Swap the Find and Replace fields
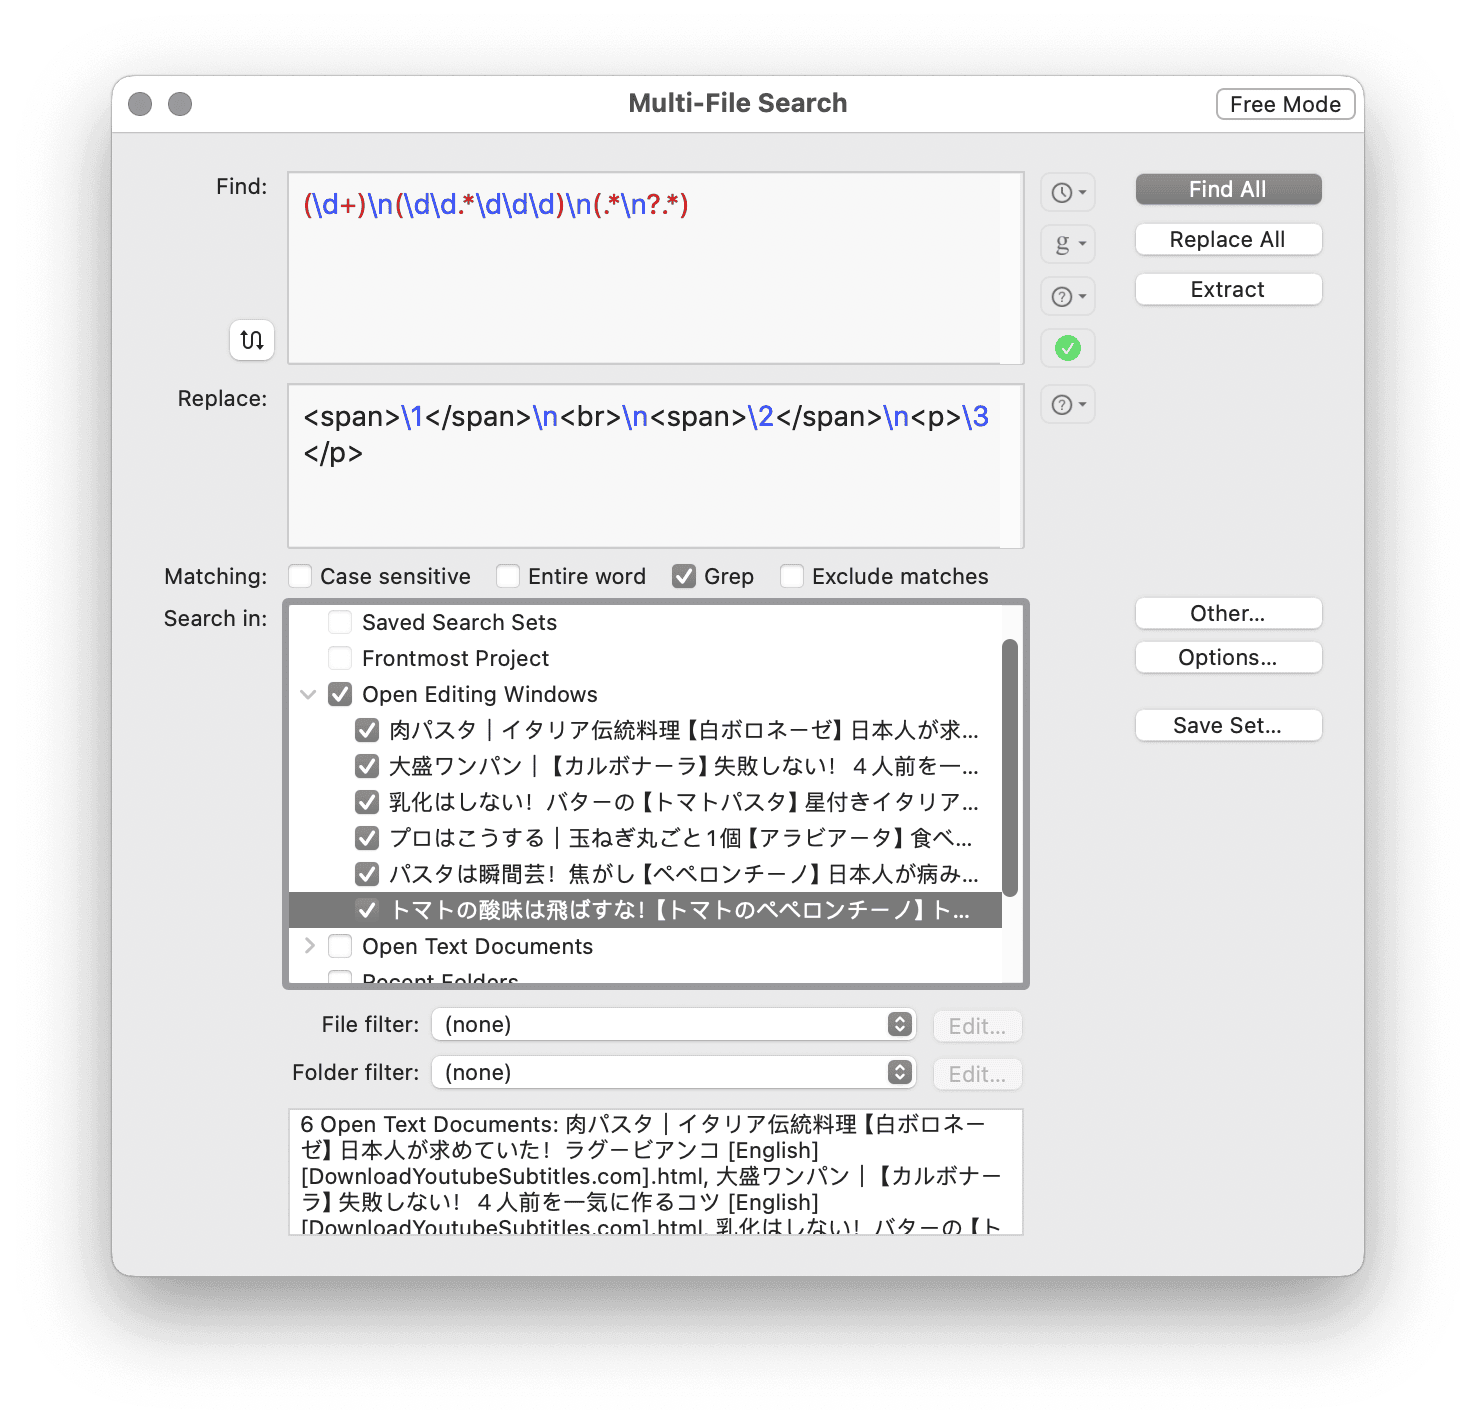Viewport: 1476px width, 1424px height. click(x=252, y=339)
